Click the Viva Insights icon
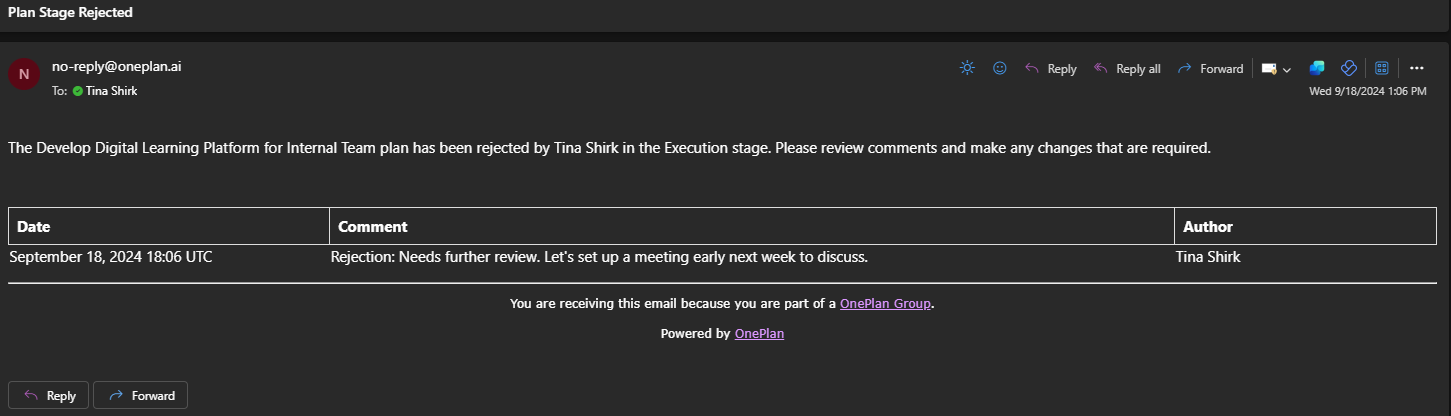 coord(1348,68)
